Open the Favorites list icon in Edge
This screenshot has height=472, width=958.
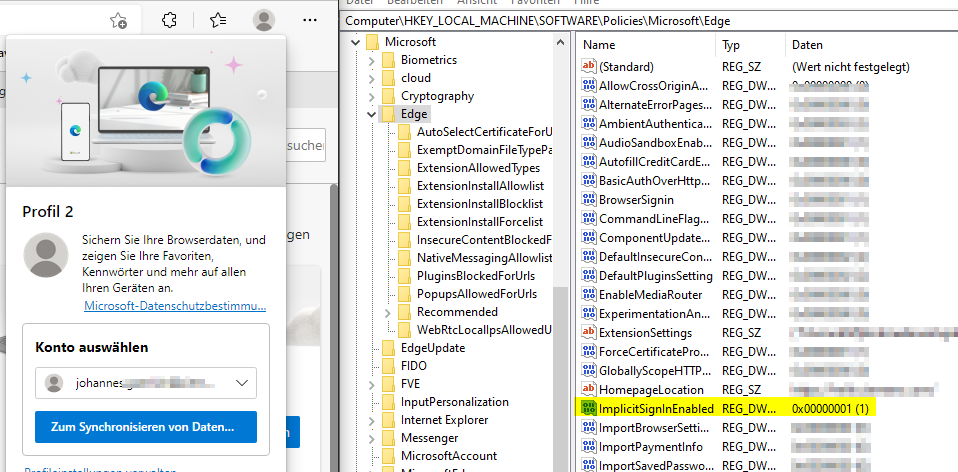click(218, 21)
